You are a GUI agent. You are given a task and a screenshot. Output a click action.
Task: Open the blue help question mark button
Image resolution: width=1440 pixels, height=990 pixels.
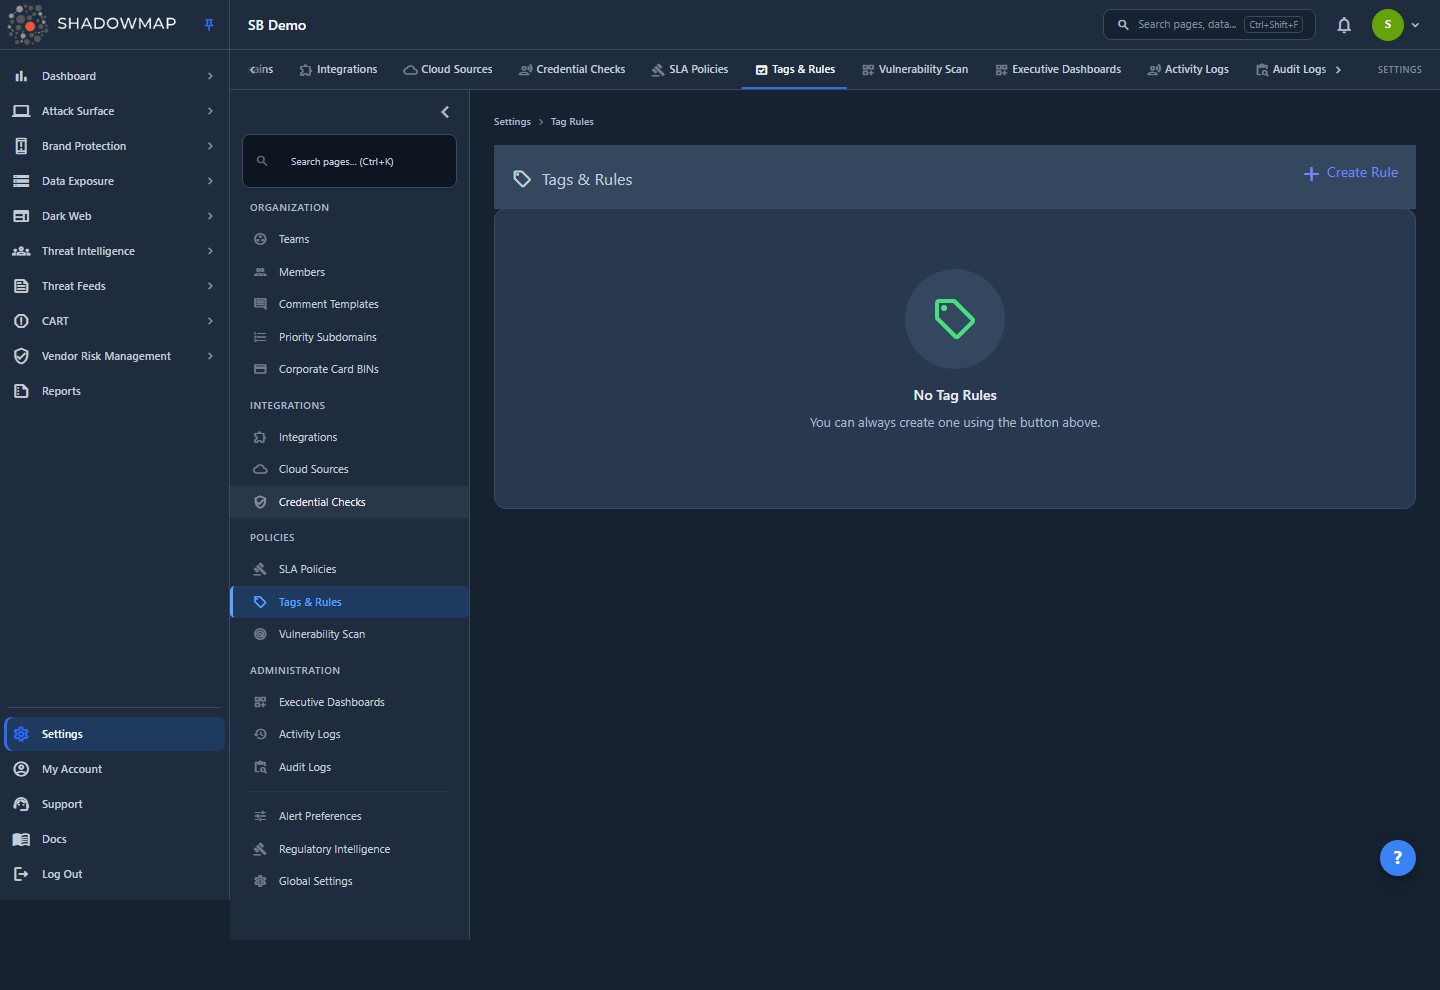1397,857
